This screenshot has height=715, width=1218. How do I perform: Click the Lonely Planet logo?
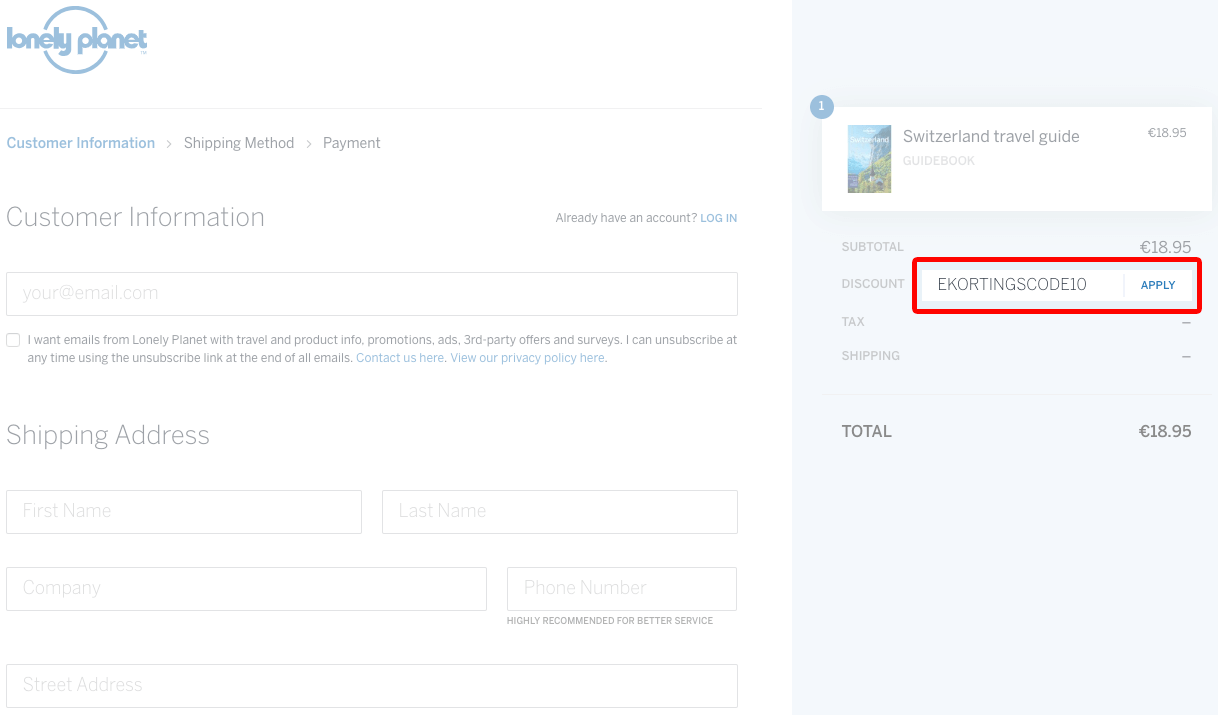tap(77, 40)
